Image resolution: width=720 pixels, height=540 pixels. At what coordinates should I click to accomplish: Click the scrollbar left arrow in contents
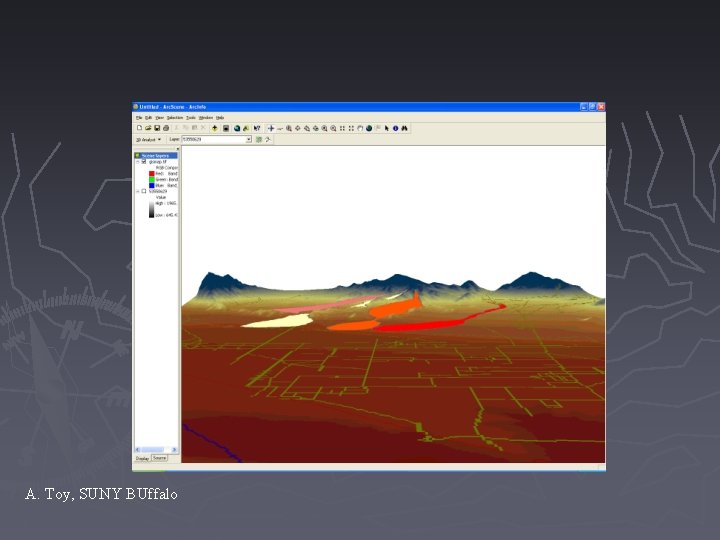pyautogui.click(x=138, y=450)
